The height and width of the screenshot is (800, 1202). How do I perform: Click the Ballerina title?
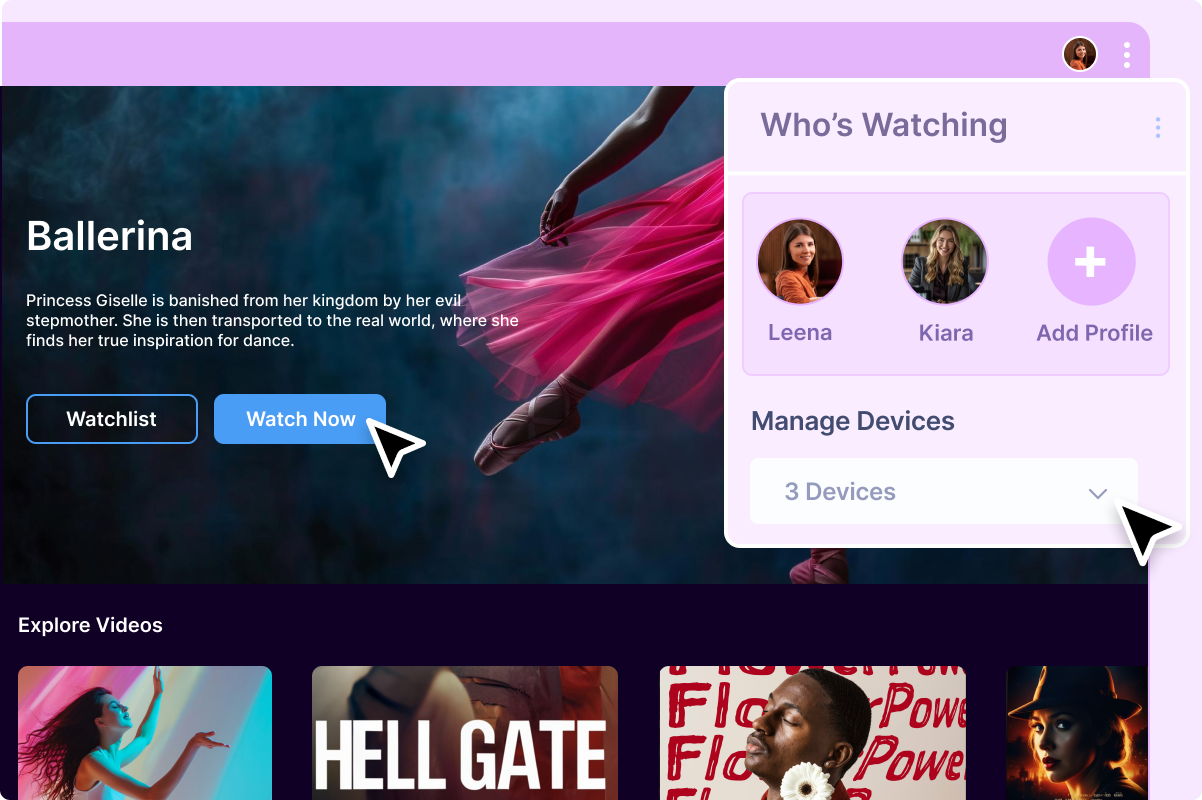pyautogui.click(x=109, y=236)
